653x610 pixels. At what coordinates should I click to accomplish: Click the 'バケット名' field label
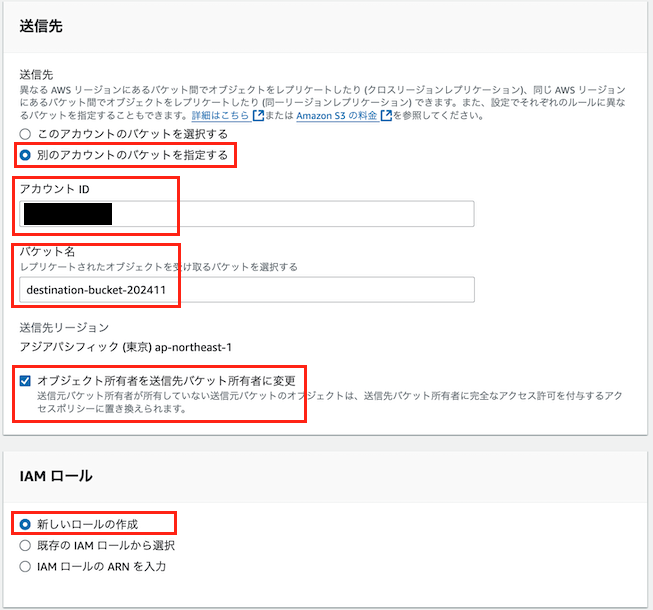[47, 251]
